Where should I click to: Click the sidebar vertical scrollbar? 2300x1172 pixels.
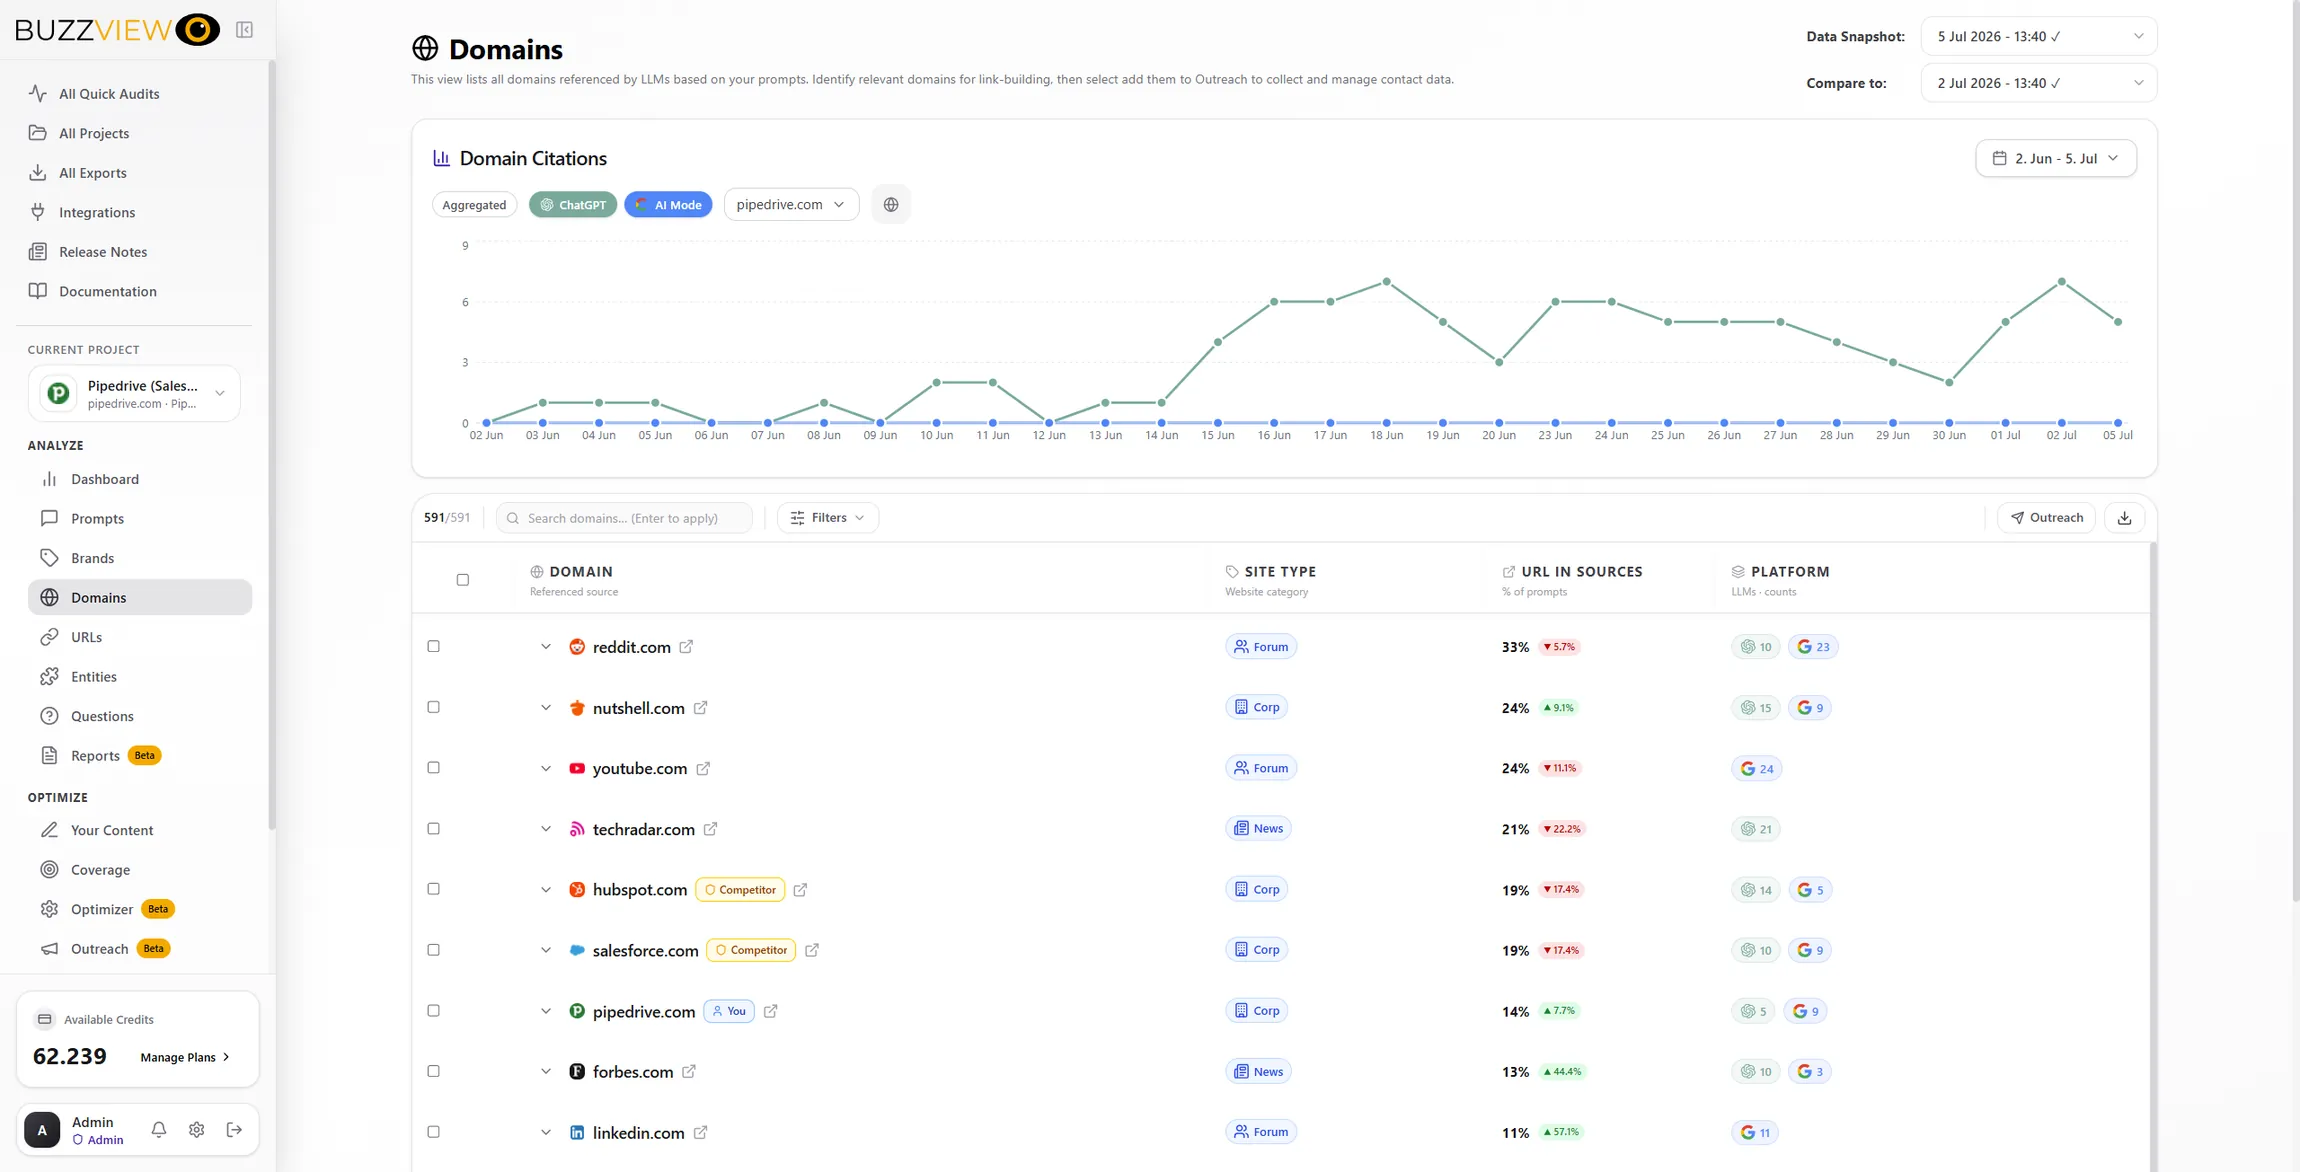pos(271,445)
